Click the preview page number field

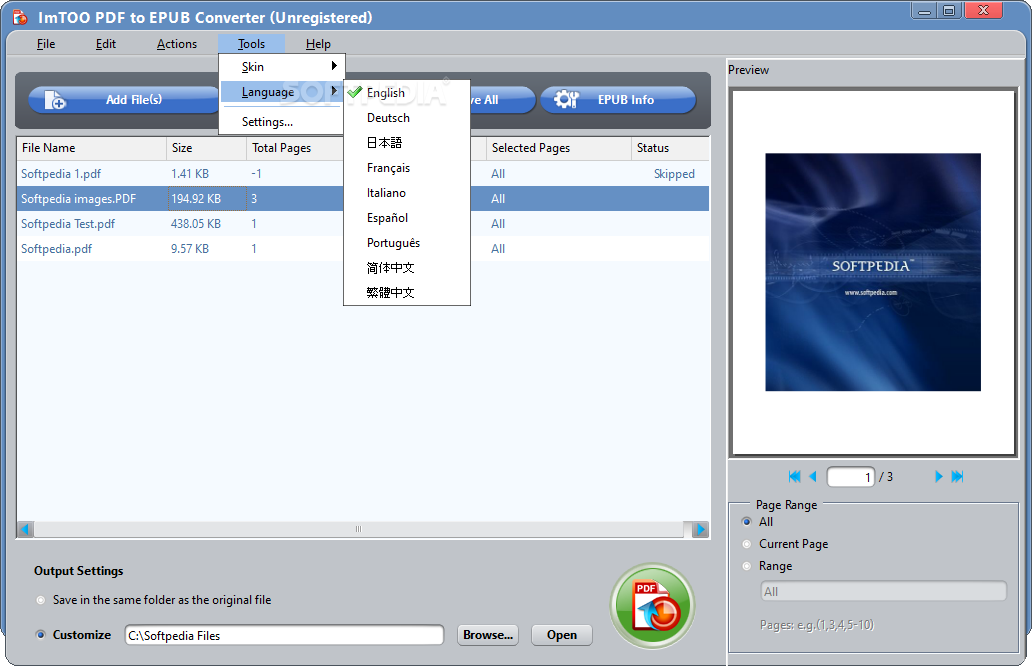(850, 476)
